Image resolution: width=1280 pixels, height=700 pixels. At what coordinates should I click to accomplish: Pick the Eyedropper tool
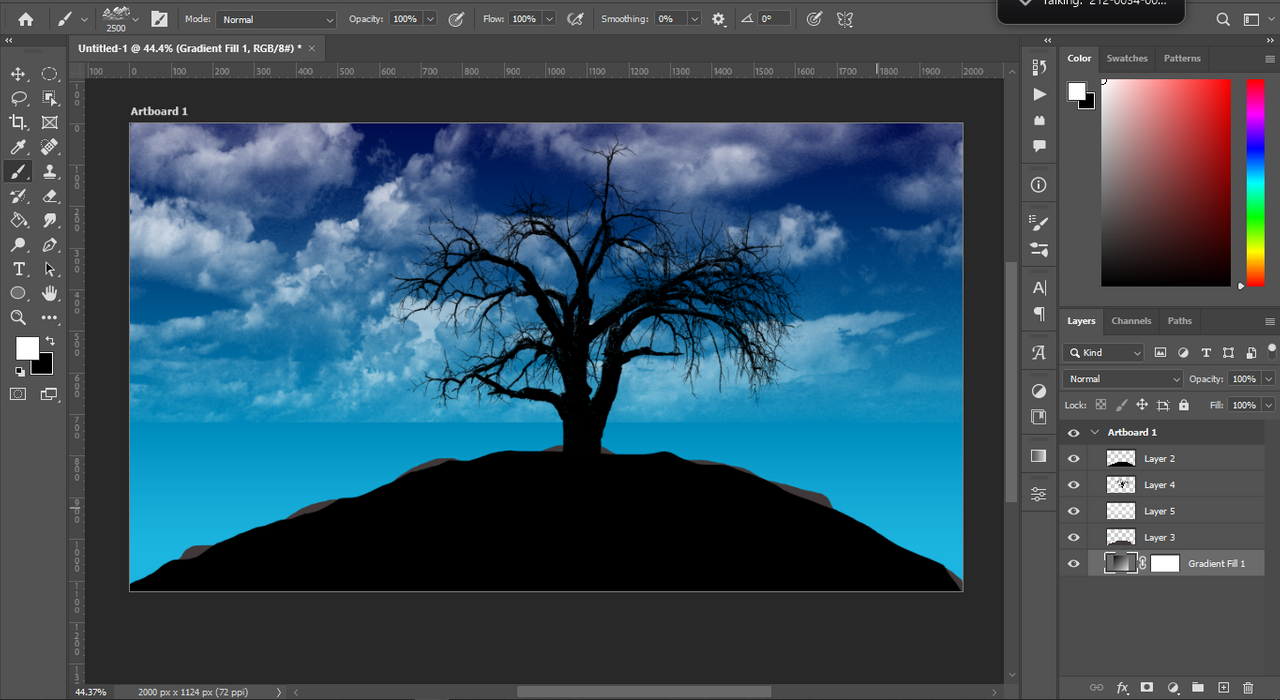[18, 147]
